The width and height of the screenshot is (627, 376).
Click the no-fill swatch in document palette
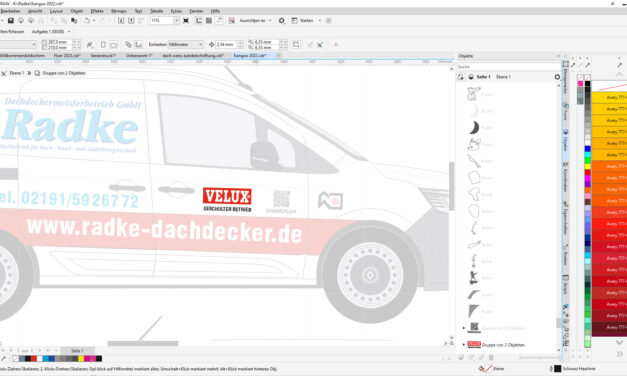(16, 358)
